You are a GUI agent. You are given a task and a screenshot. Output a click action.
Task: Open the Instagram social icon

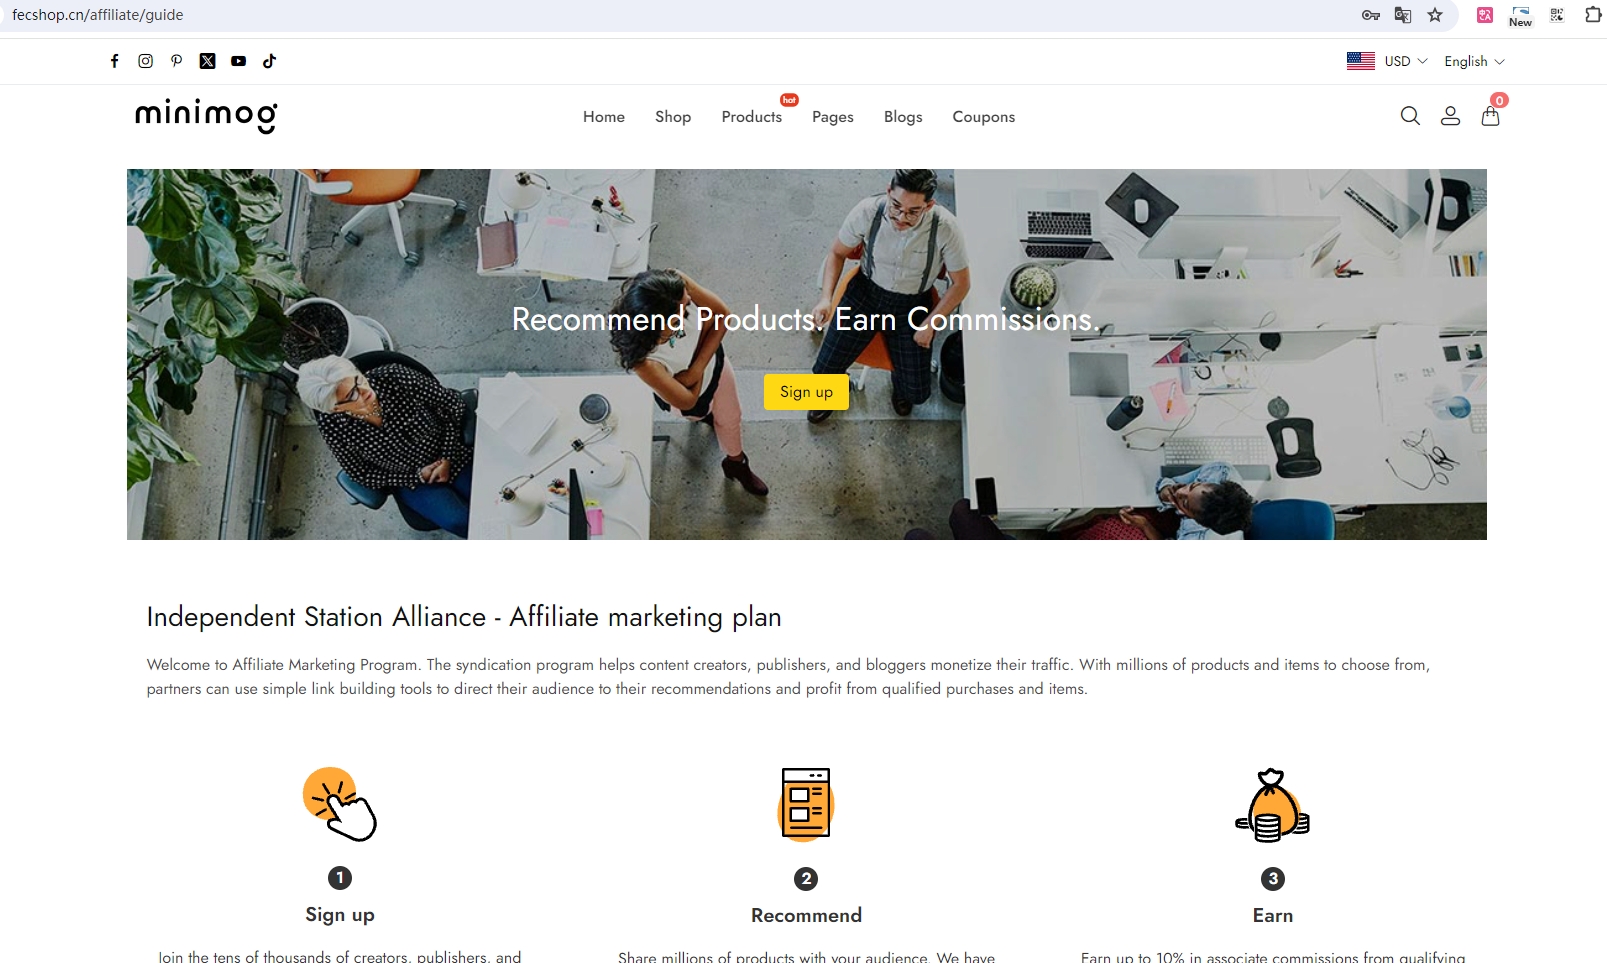click(x=146, y=61)
